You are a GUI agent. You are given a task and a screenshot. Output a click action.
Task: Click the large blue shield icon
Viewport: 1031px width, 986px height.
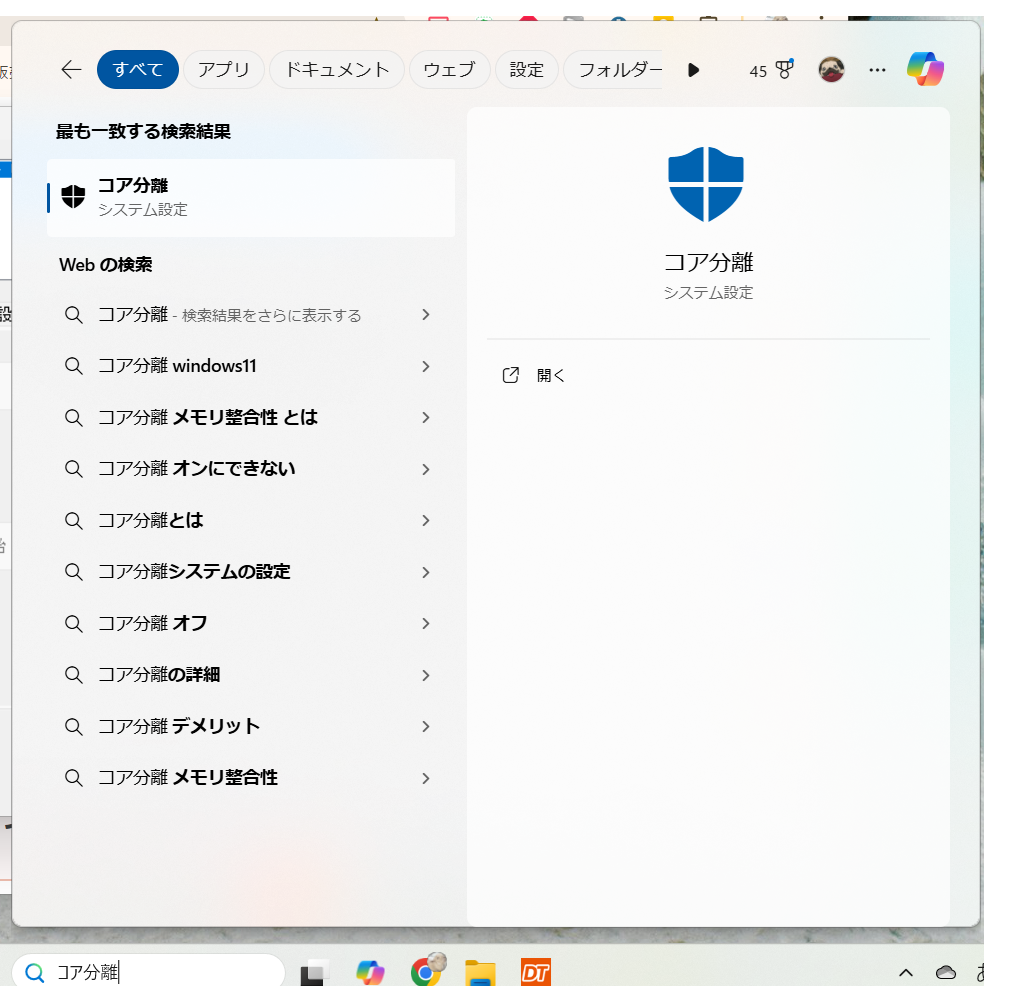coord(706,184)
